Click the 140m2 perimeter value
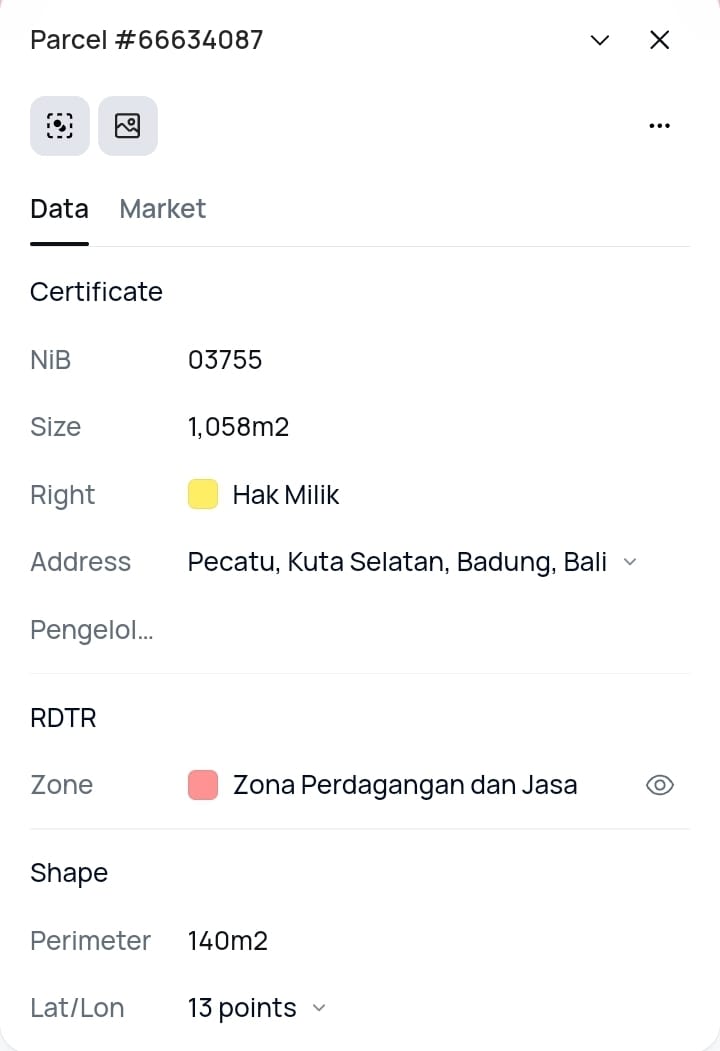 click(x=228, y=940)
